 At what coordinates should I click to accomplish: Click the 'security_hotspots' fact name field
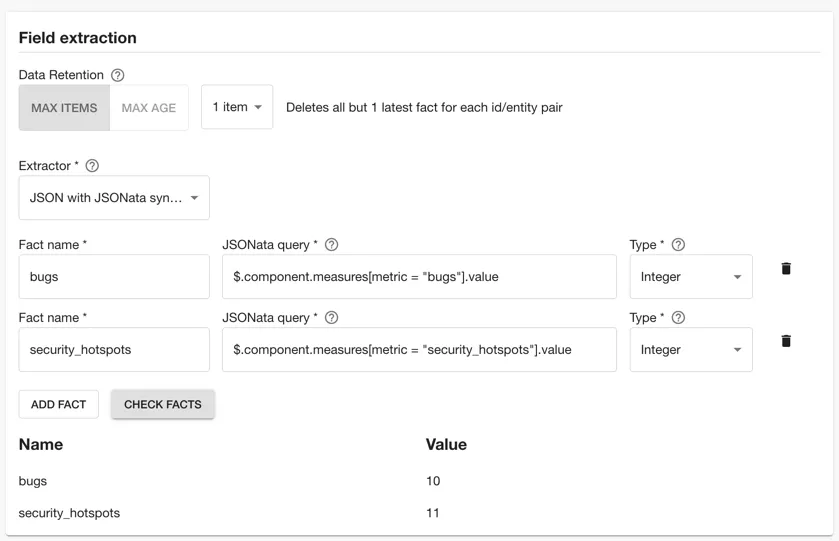pos(114,350)
